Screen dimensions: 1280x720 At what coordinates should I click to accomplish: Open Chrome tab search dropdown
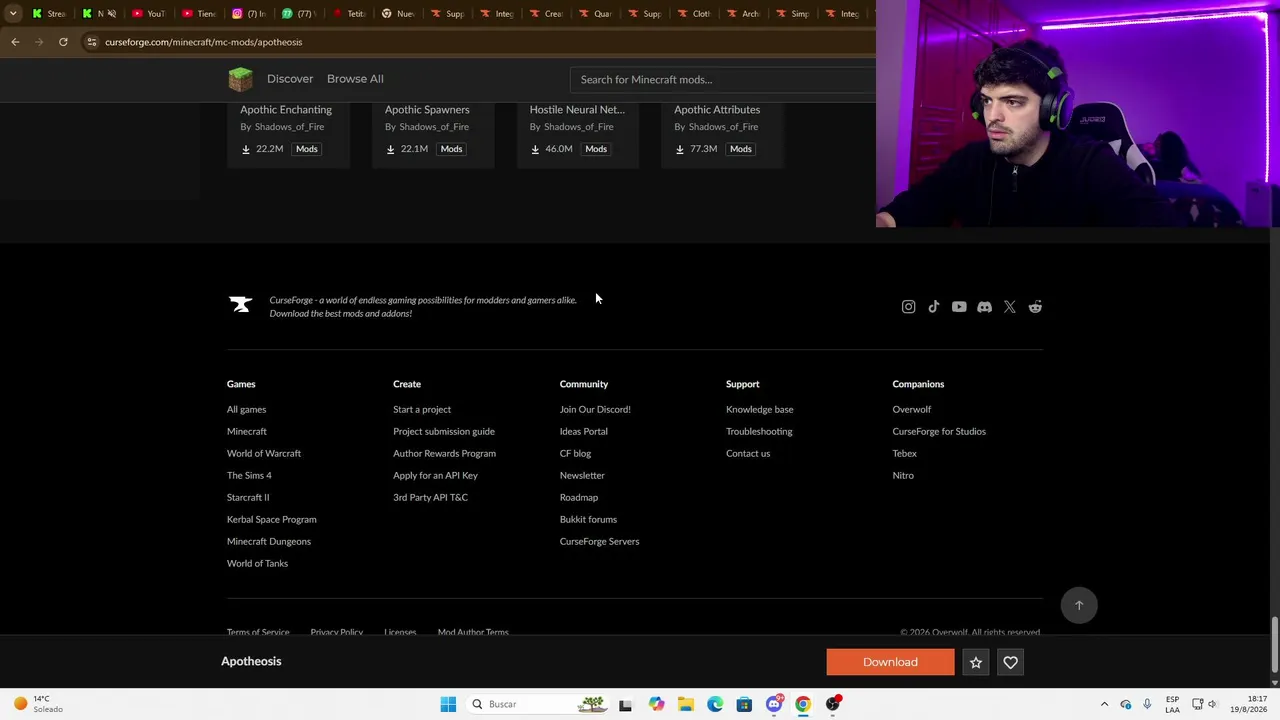[x=13, y=13]
